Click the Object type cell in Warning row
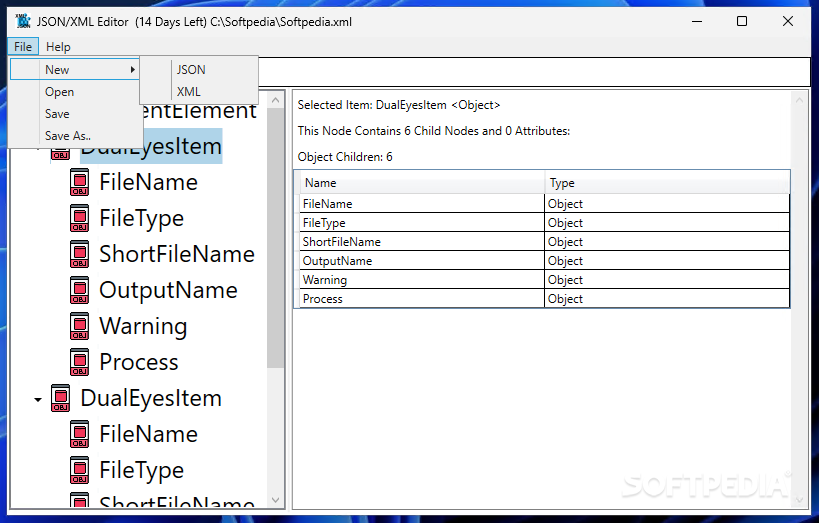Viewport: 819px width, 523px height. click(x=667, y=280)
